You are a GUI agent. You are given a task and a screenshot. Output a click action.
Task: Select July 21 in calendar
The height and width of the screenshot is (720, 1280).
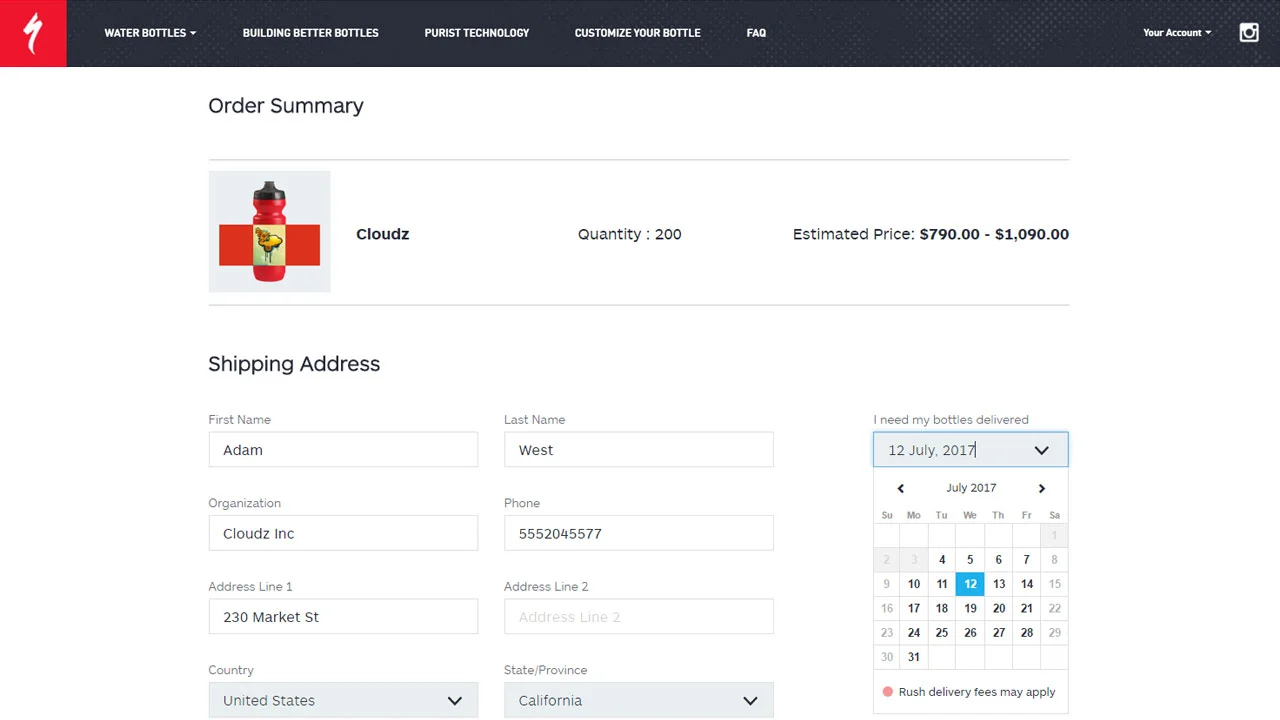[1026, 608]
